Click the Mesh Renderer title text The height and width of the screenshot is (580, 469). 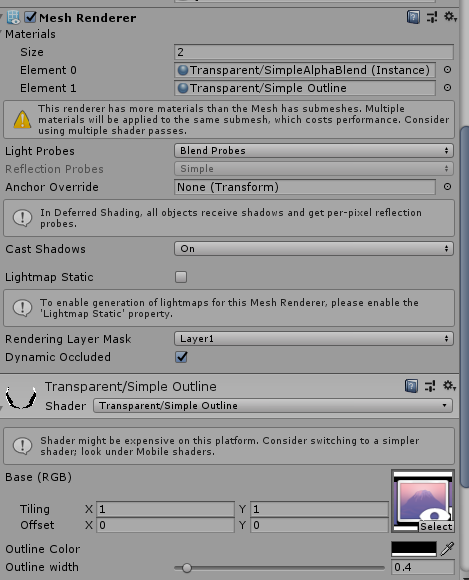click(x=88, y=18)
